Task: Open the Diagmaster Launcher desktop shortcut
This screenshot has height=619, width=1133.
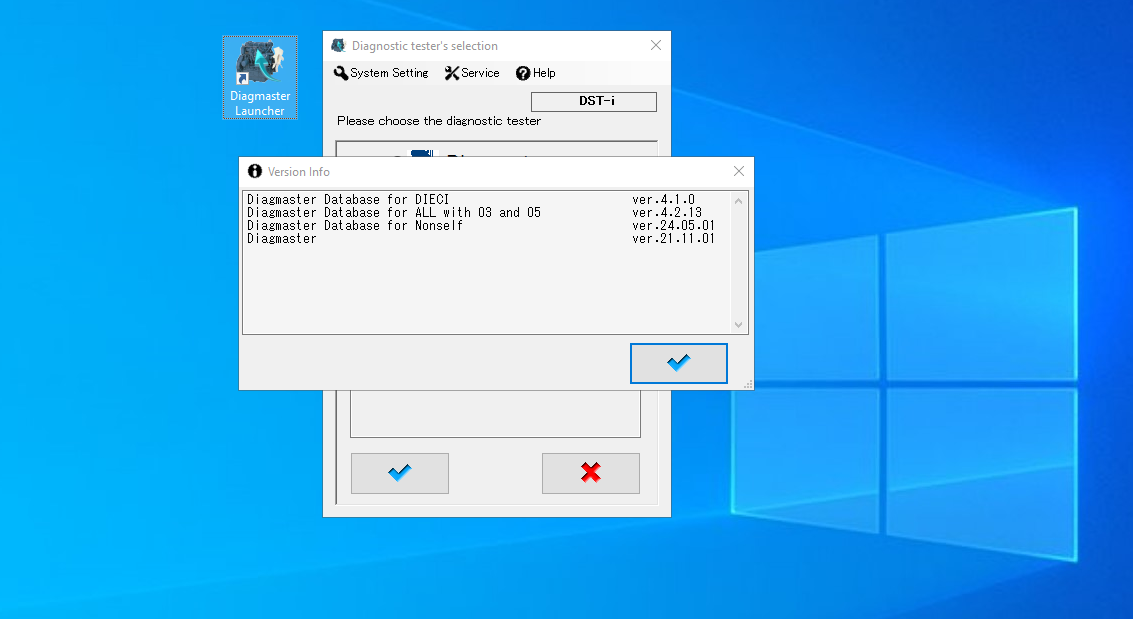Action: click(259, 78)
